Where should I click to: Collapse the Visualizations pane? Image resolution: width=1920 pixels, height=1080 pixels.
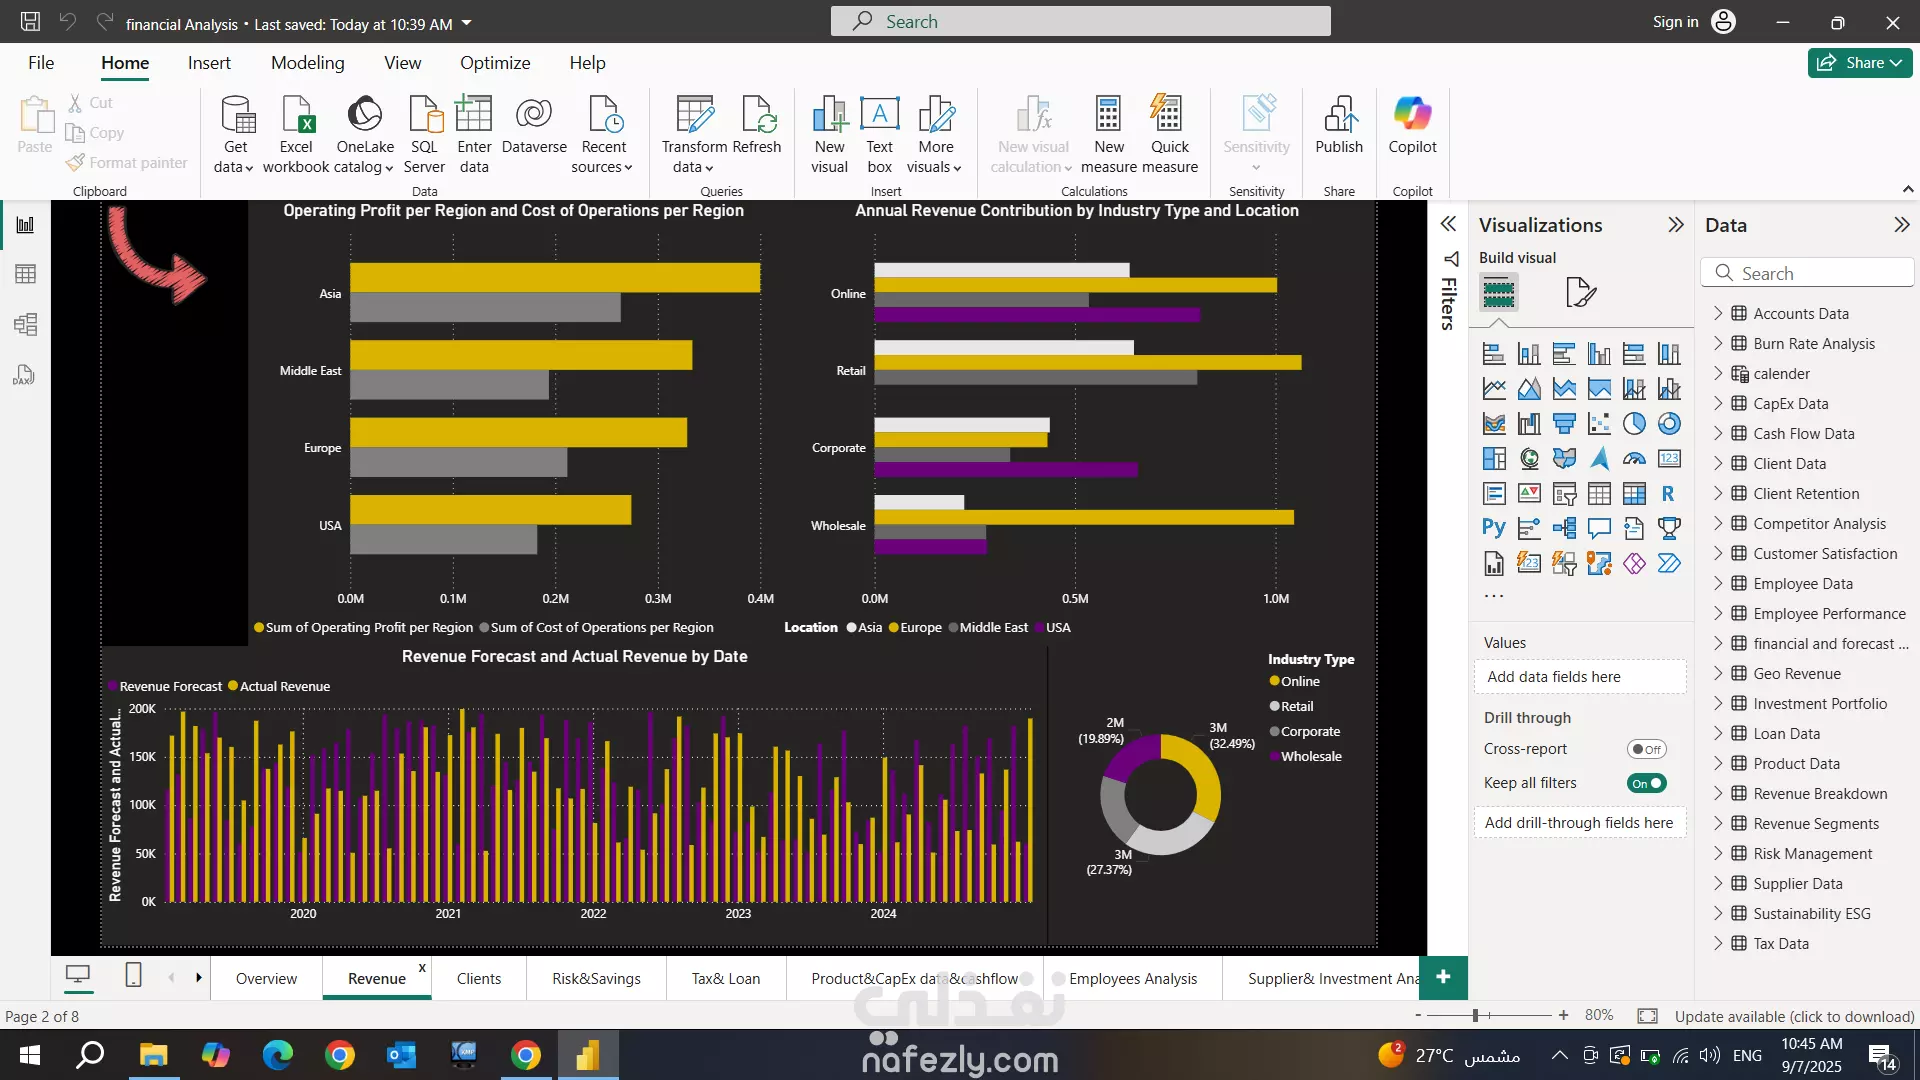[x=1676, y=225]
